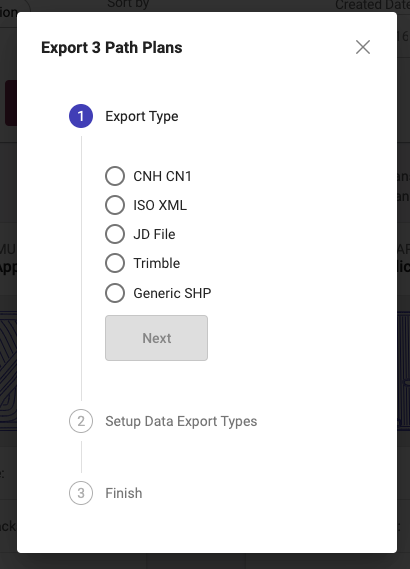The image size is (410, 569).
Task: Click the path plan map thumbnail at right edge
Action: pos(403,370)
